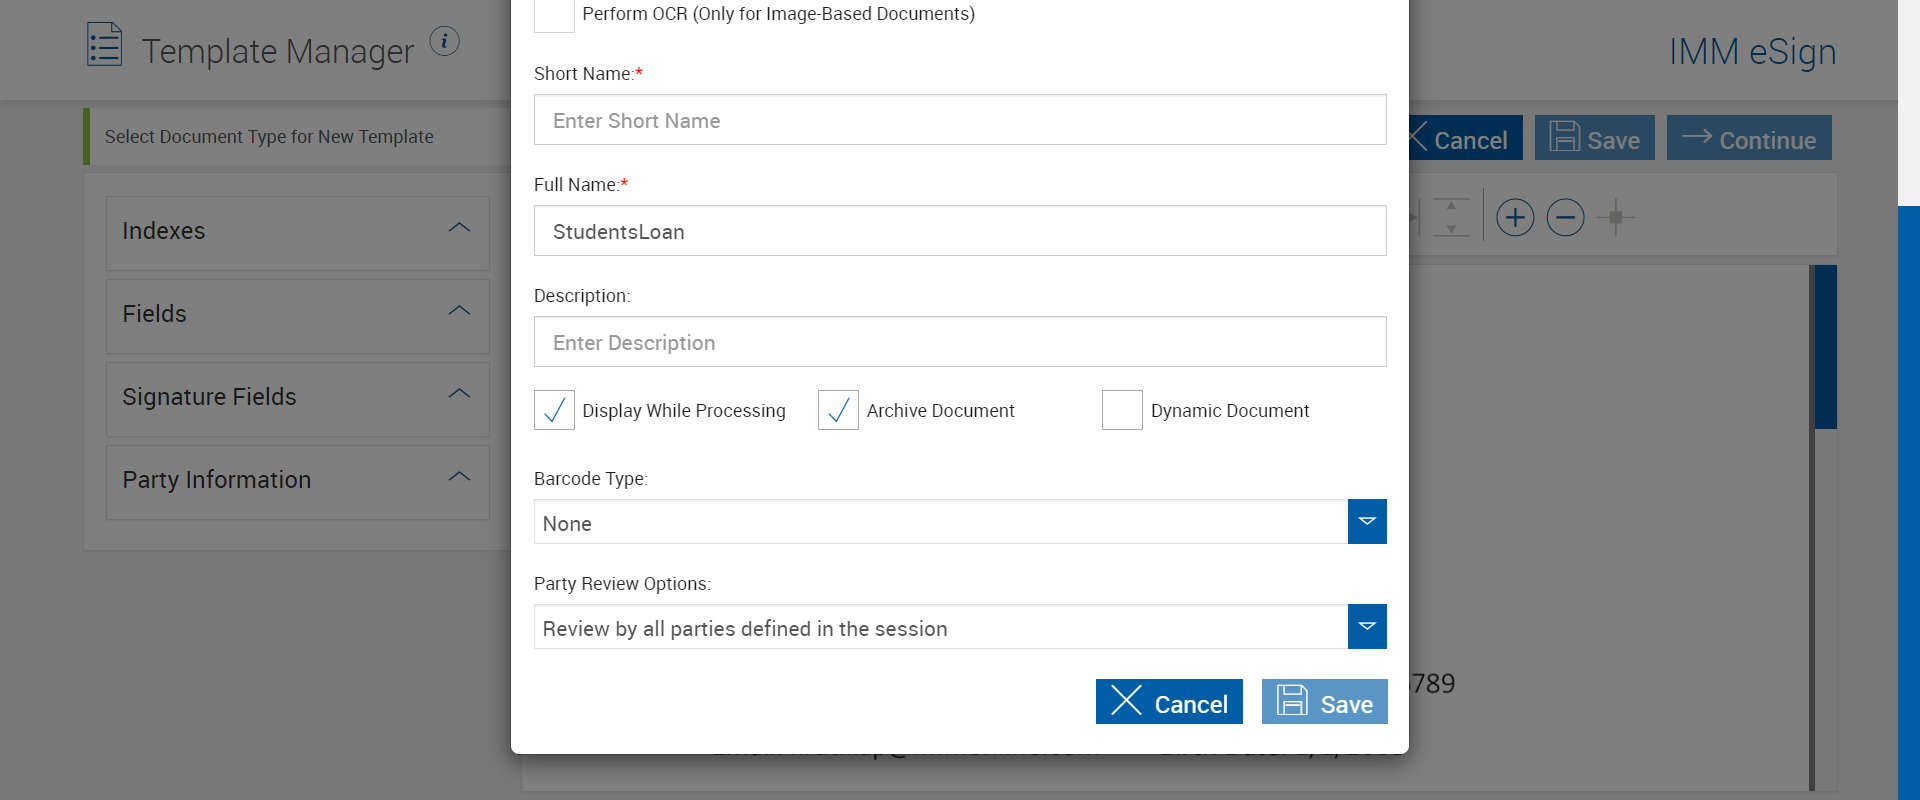Enable the Perform OCR checkbox
Screen dimensions: 1920x800
554,14
